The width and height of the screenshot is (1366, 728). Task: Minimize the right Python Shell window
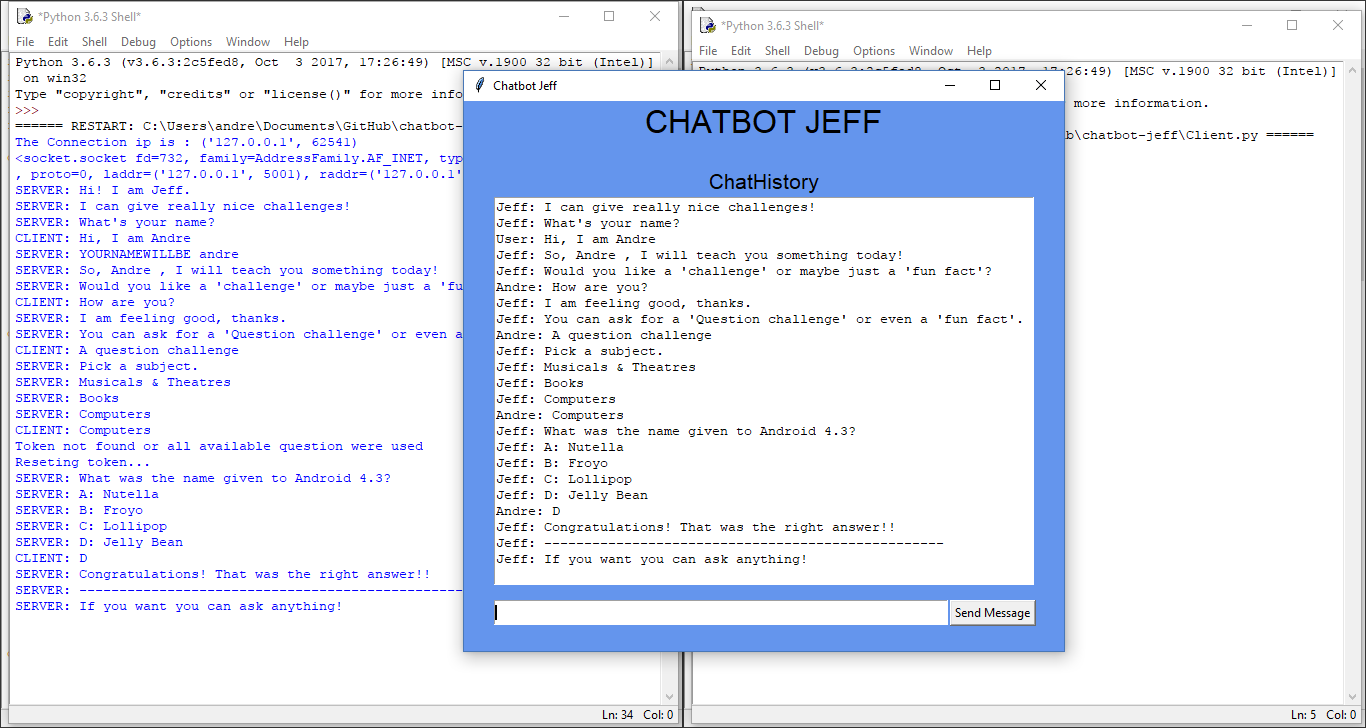[1246, 25]
